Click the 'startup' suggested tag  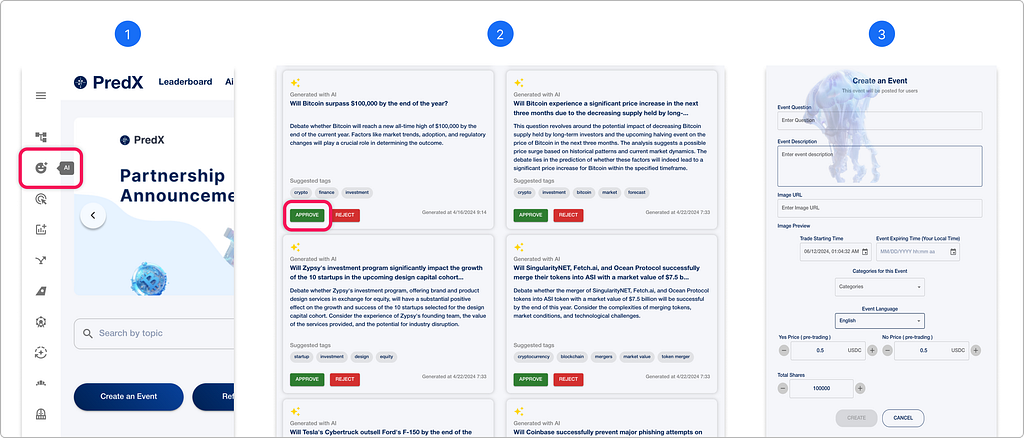[x=301, y=357]
